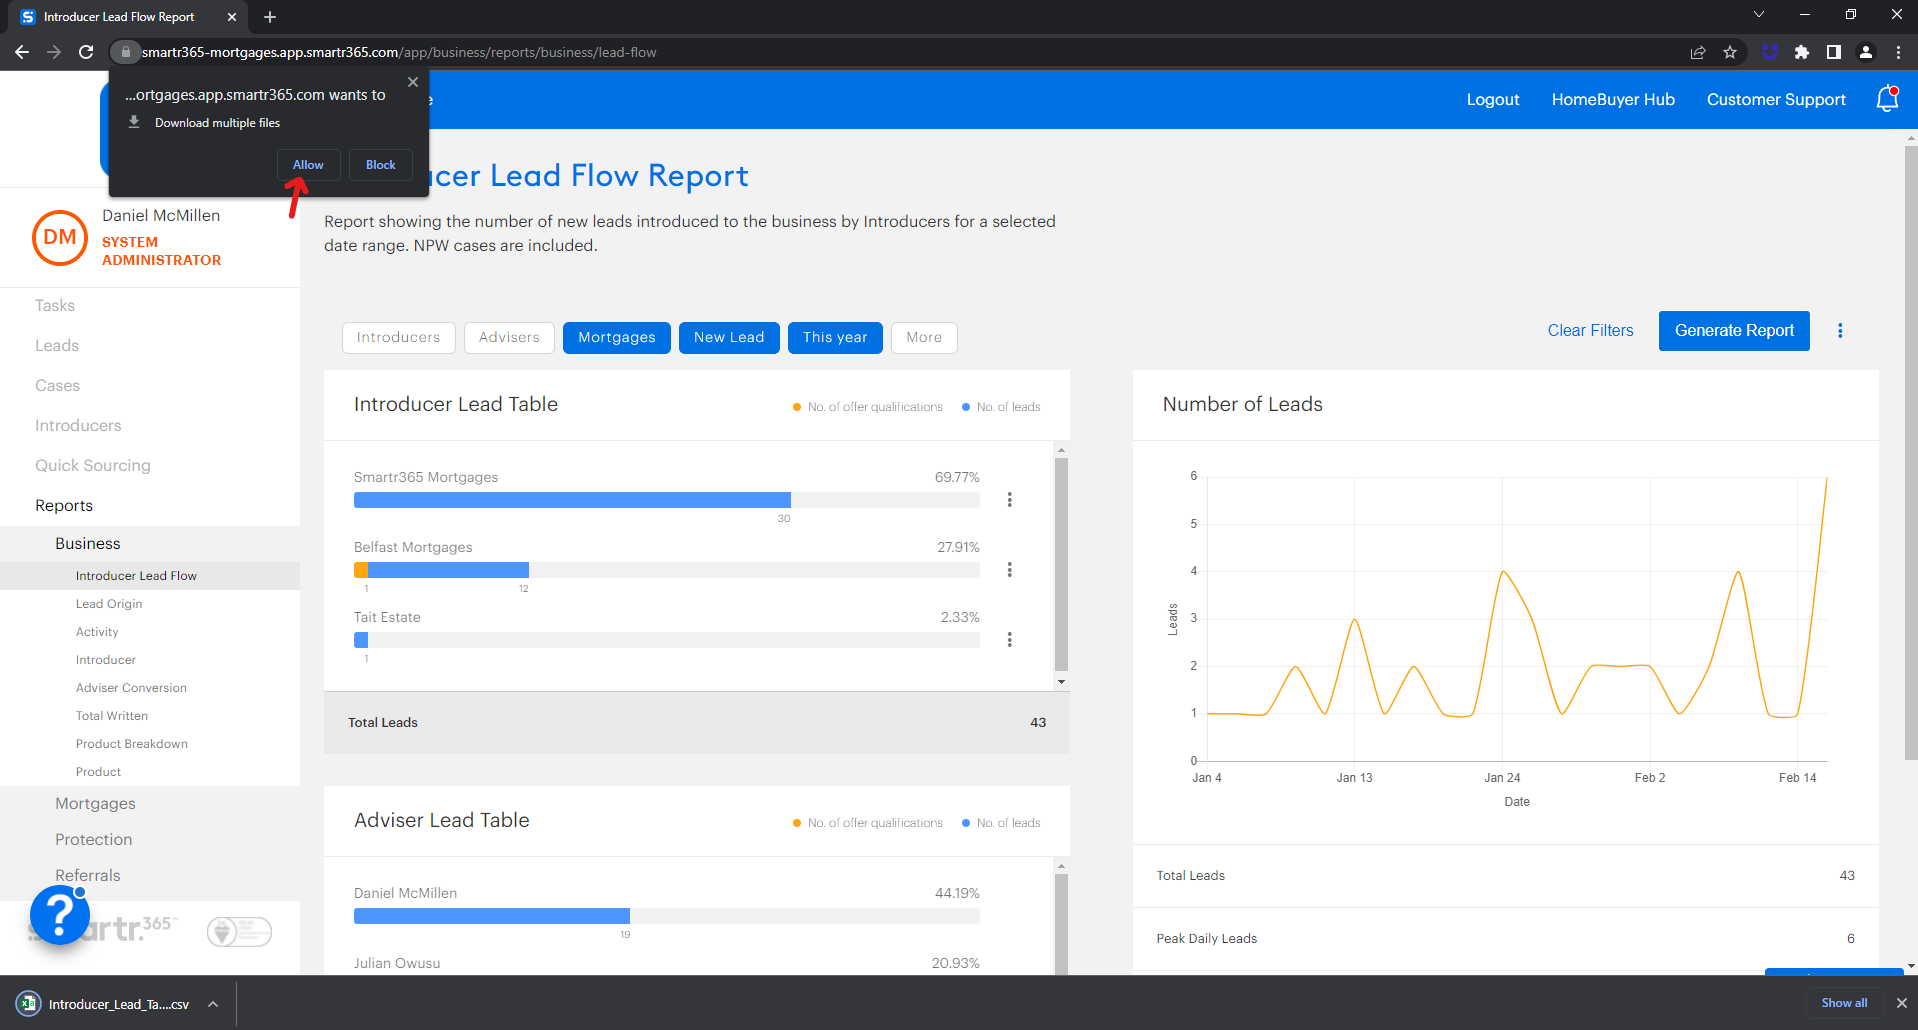The height and width of the screenshot is (1030, 1918).
Task: Toggle the Introducers filter chip
Action: [x=399, y=338]
